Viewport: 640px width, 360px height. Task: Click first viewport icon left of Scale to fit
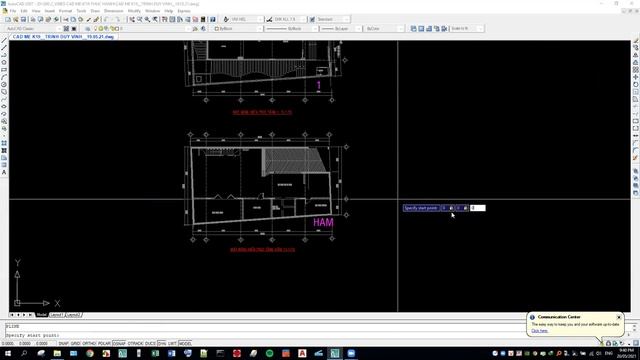coord(413,29)
